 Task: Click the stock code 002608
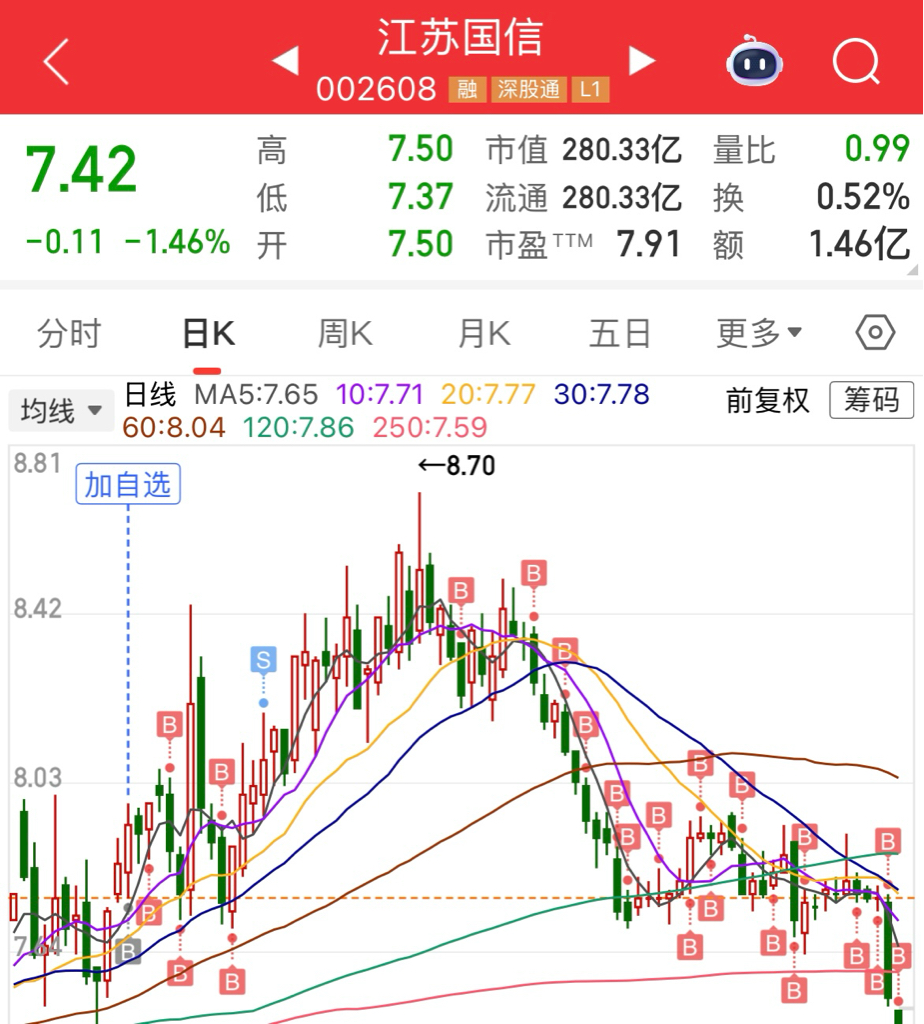[376, 89]
